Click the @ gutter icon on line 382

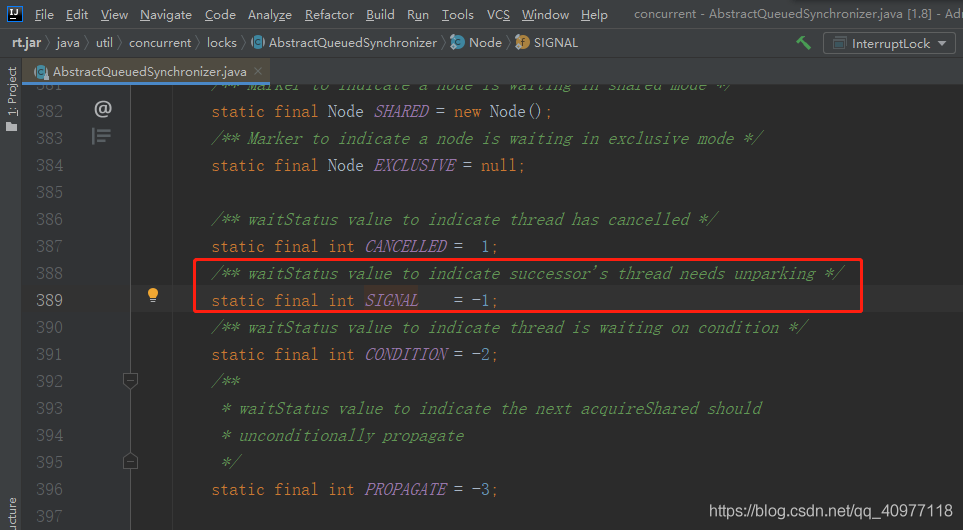pyautogui.click(x=103, y=108)
